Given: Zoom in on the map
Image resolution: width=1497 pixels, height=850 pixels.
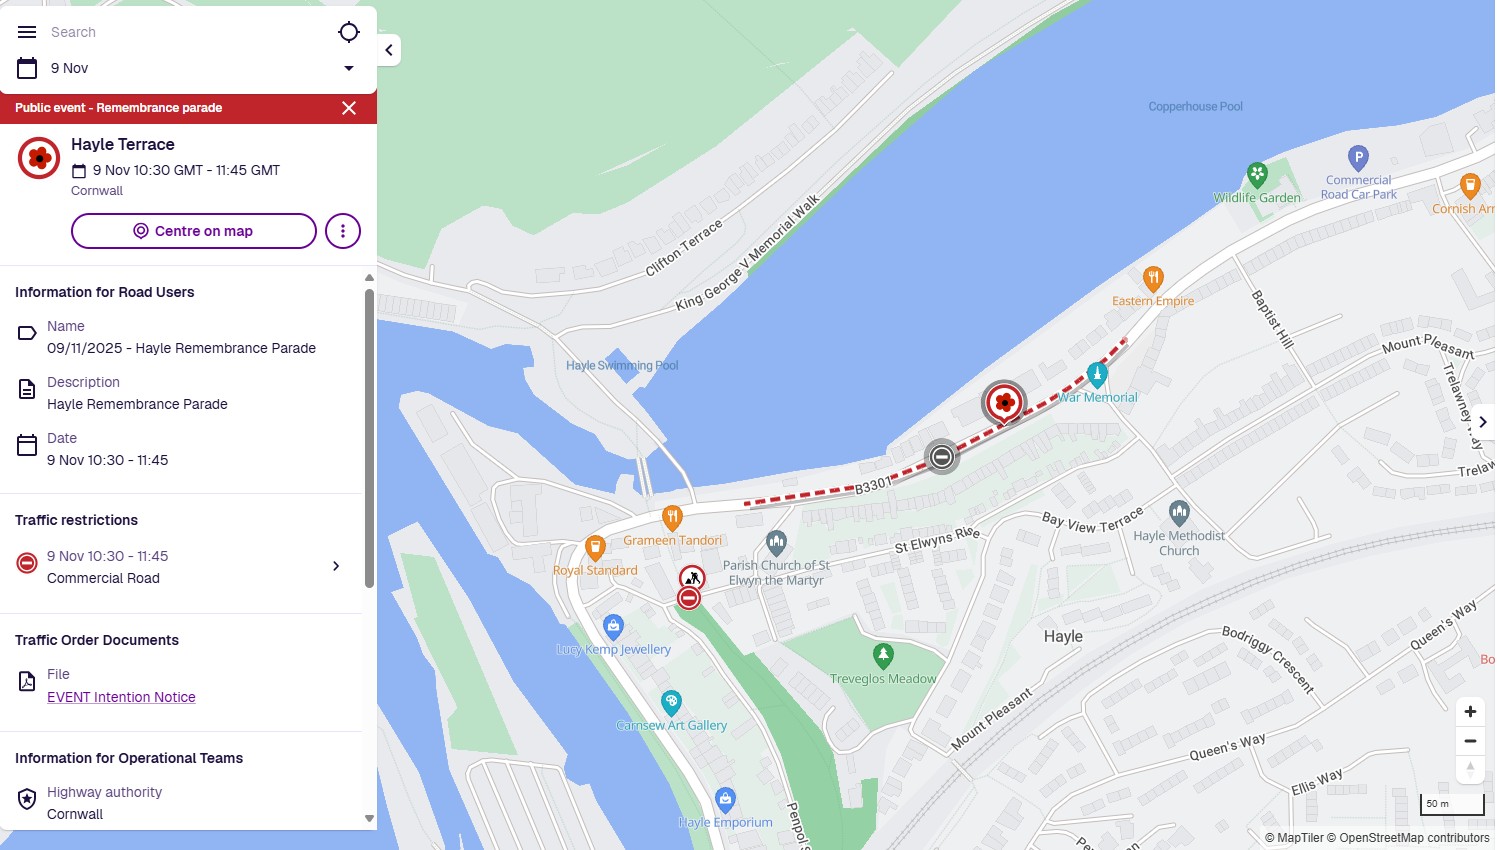Looking at the screenshot, I should click(x=1470, y=712).
